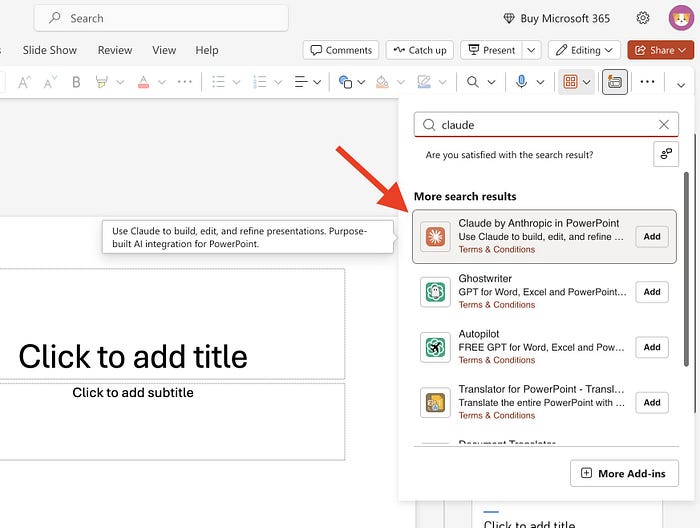
Task: Open the Add-ins grid button
Action: (570, 82)
